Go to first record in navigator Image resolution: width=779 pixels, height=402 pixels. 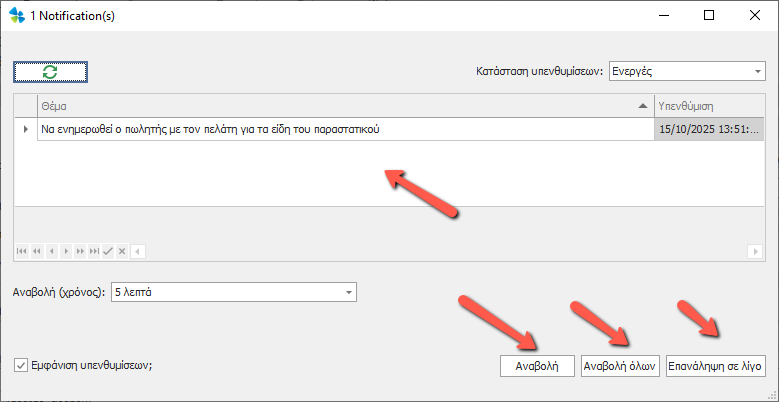23,251
